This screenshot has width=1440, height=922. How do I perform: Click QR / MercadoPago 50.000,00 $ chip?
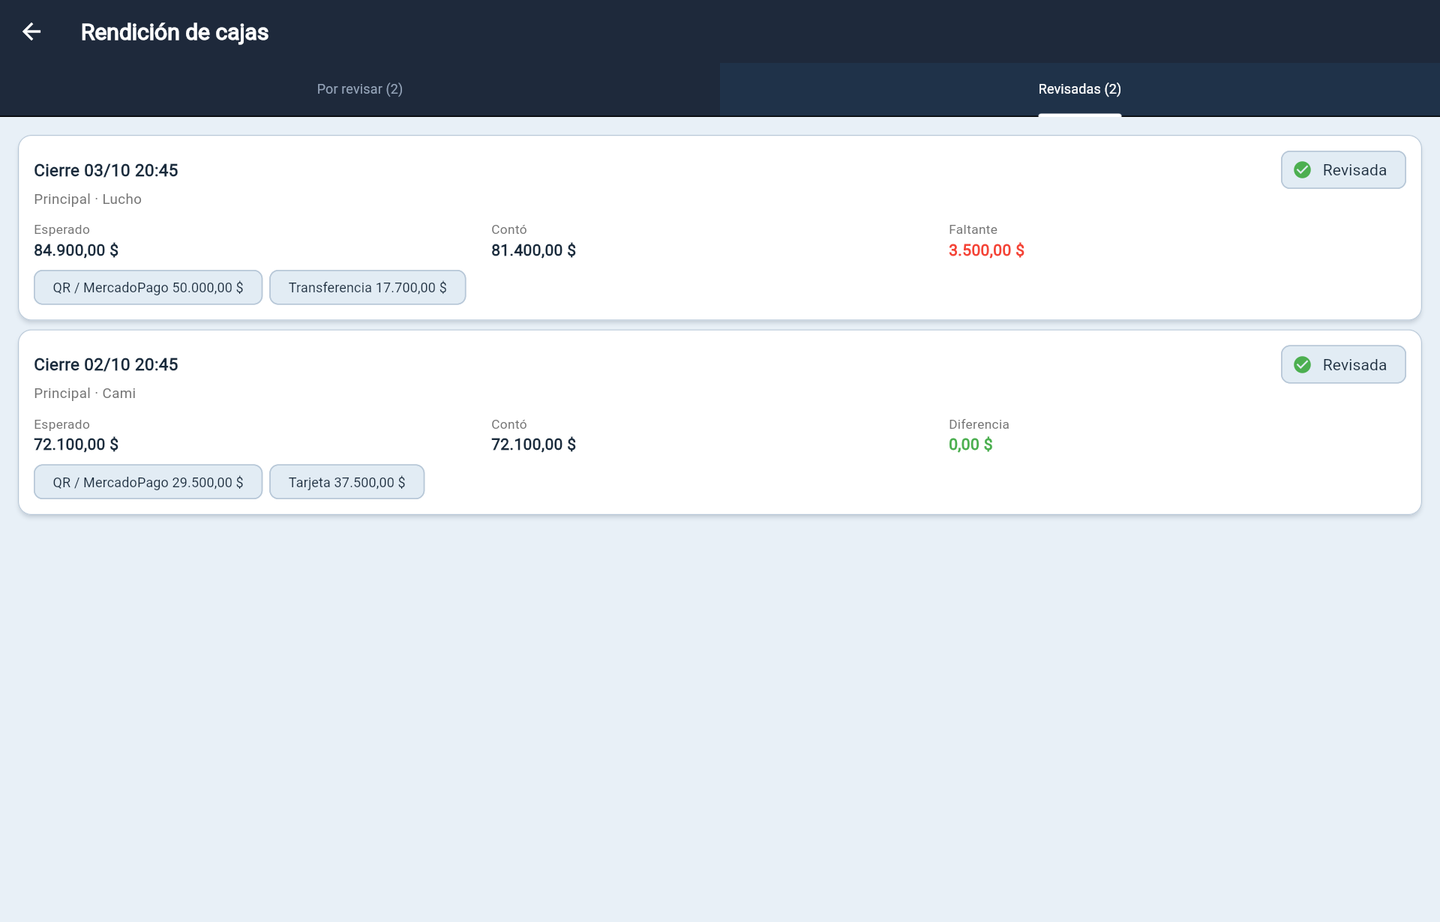click(148, 288)
